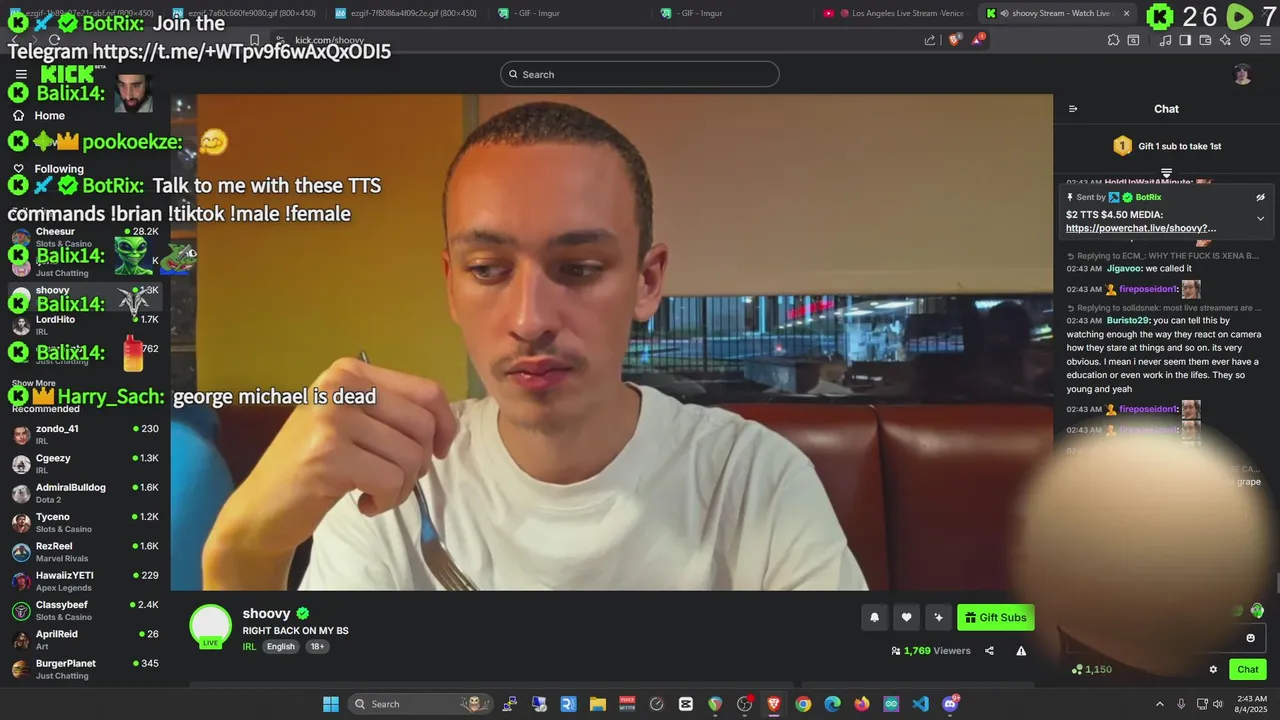1280x720 pixels.
Task: Click the taskbar volume speaker icon
Action: (1218, 704)
